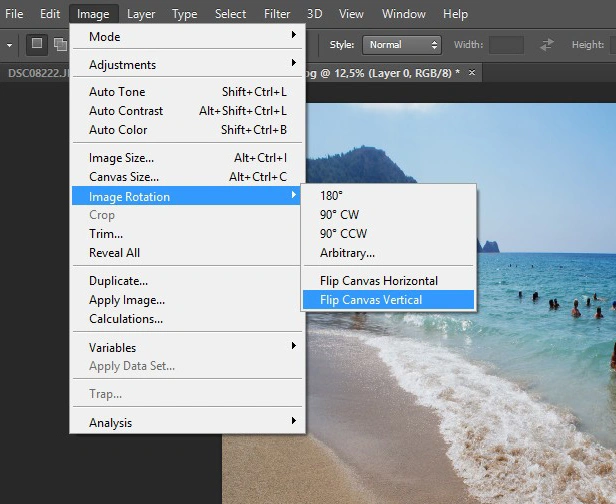Viewport: 616px width, 504px height.
Task: Switch to the DSC08222 document tab
Action: [38, 73]
